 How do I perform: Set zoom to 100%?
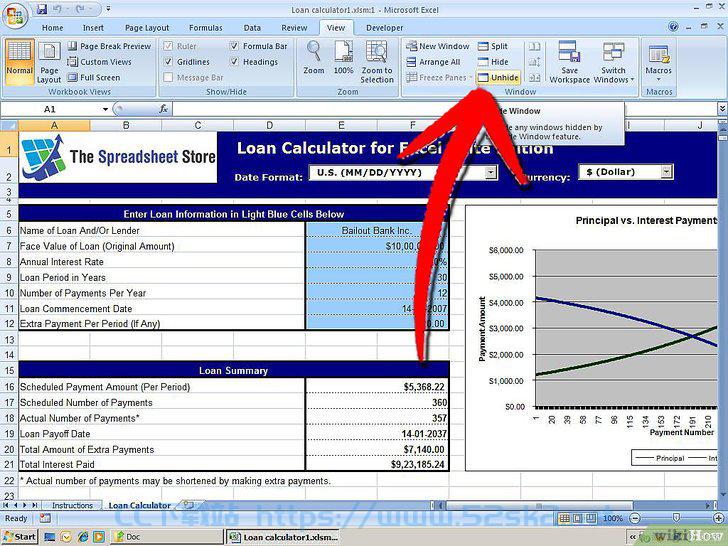tap(343, 58)
